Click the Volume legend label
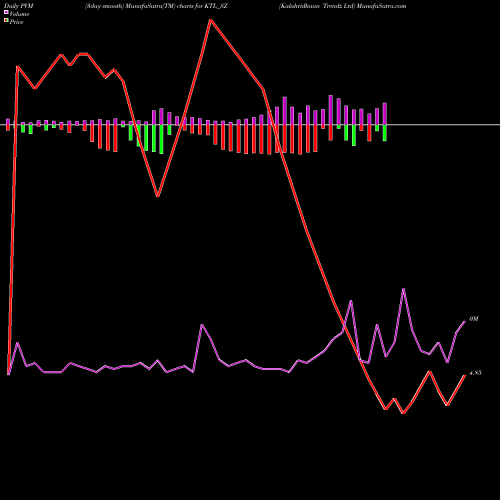 19,14
